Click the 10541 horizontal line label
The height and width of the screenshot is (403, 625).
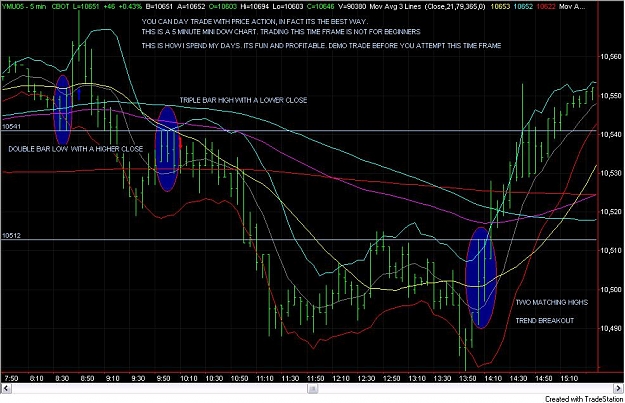(11, 126)
